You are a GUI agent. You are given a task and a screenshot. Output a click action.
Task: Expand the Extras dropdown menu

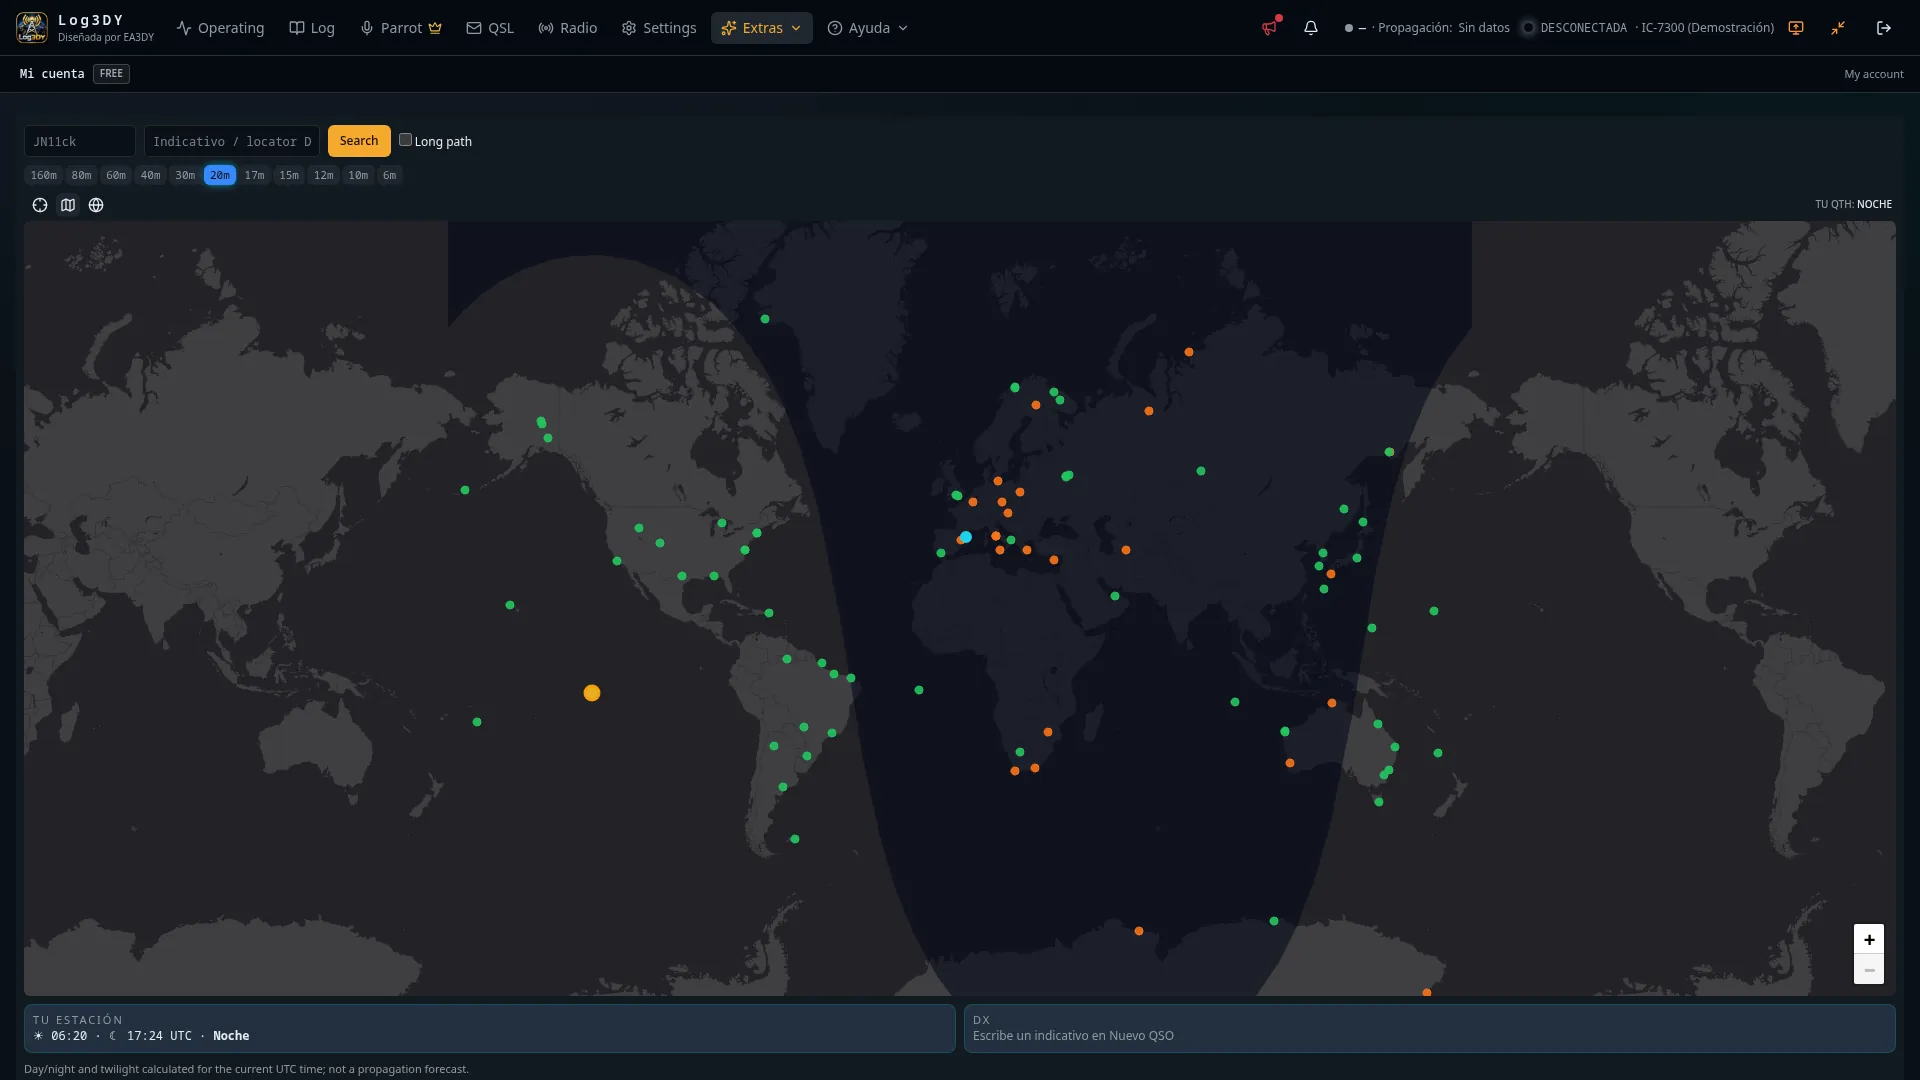[761, 28]
